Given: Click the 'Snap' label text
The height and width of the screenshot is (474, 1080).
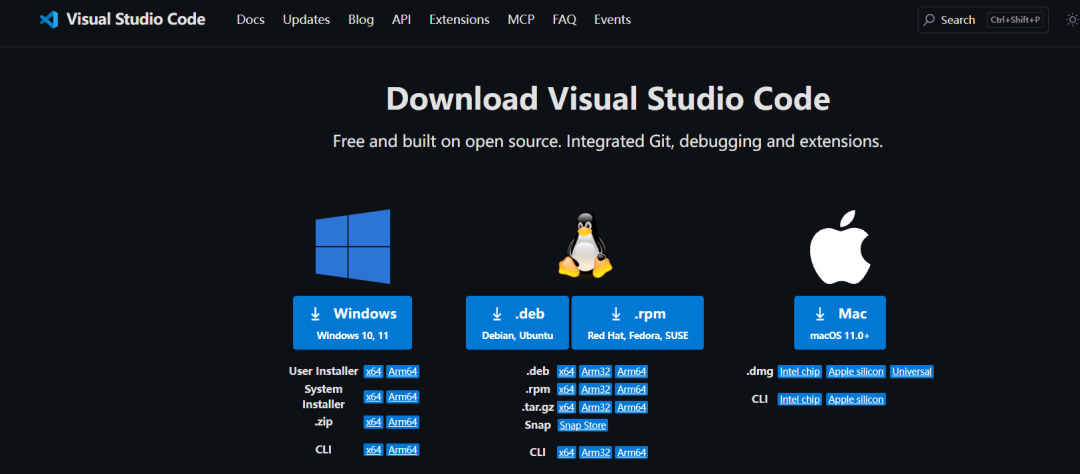Looking at the screenshot, I should pos(537,425).
